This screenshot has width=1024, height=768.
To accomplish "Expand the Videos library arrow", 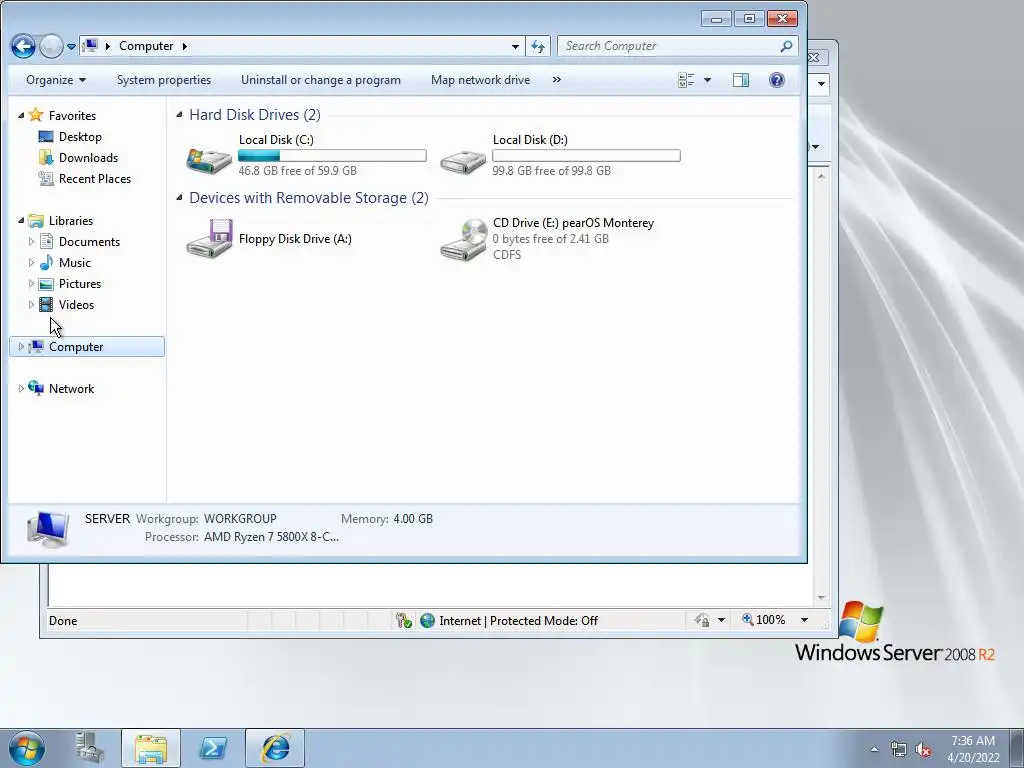I will pyautogui.click(x=31, y=304).
